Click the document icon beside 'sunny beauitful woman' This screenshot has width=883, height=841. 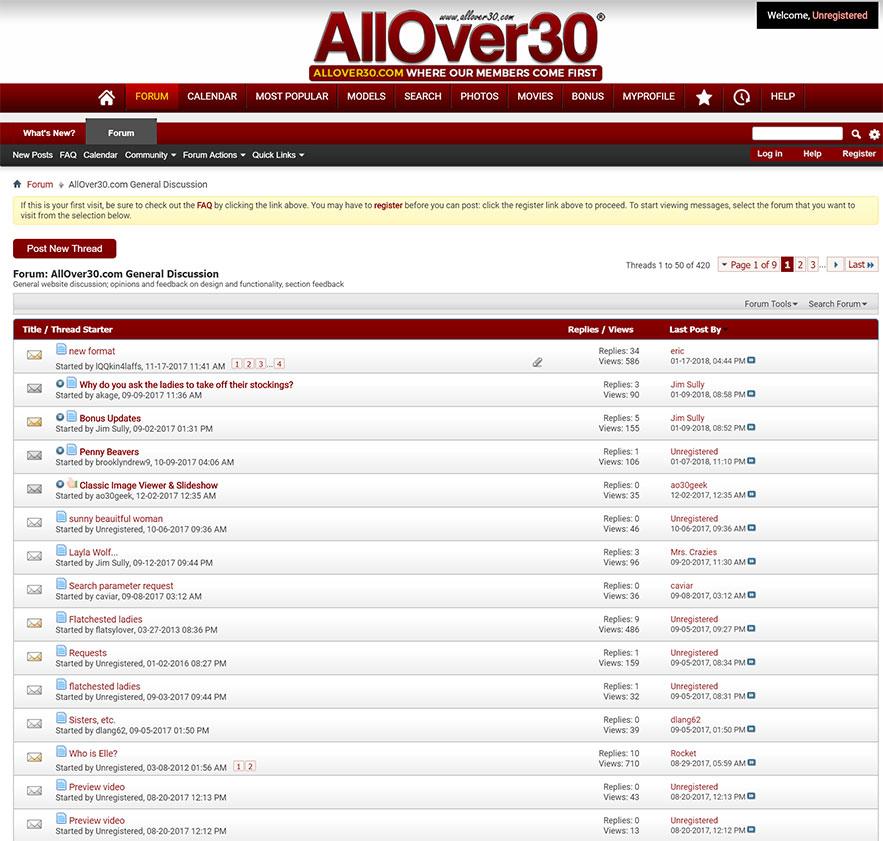click(x=61, y=517)
